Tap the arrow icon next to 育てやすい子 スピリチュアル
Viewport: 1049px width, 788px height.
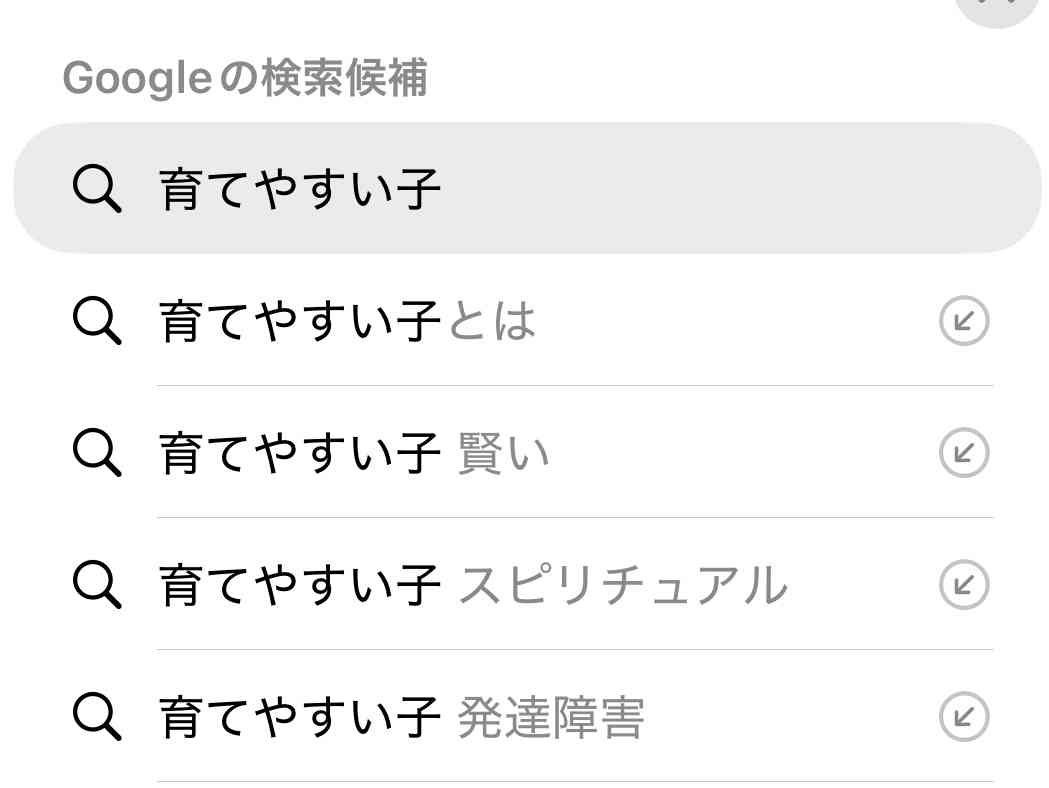tap(963, 585)
